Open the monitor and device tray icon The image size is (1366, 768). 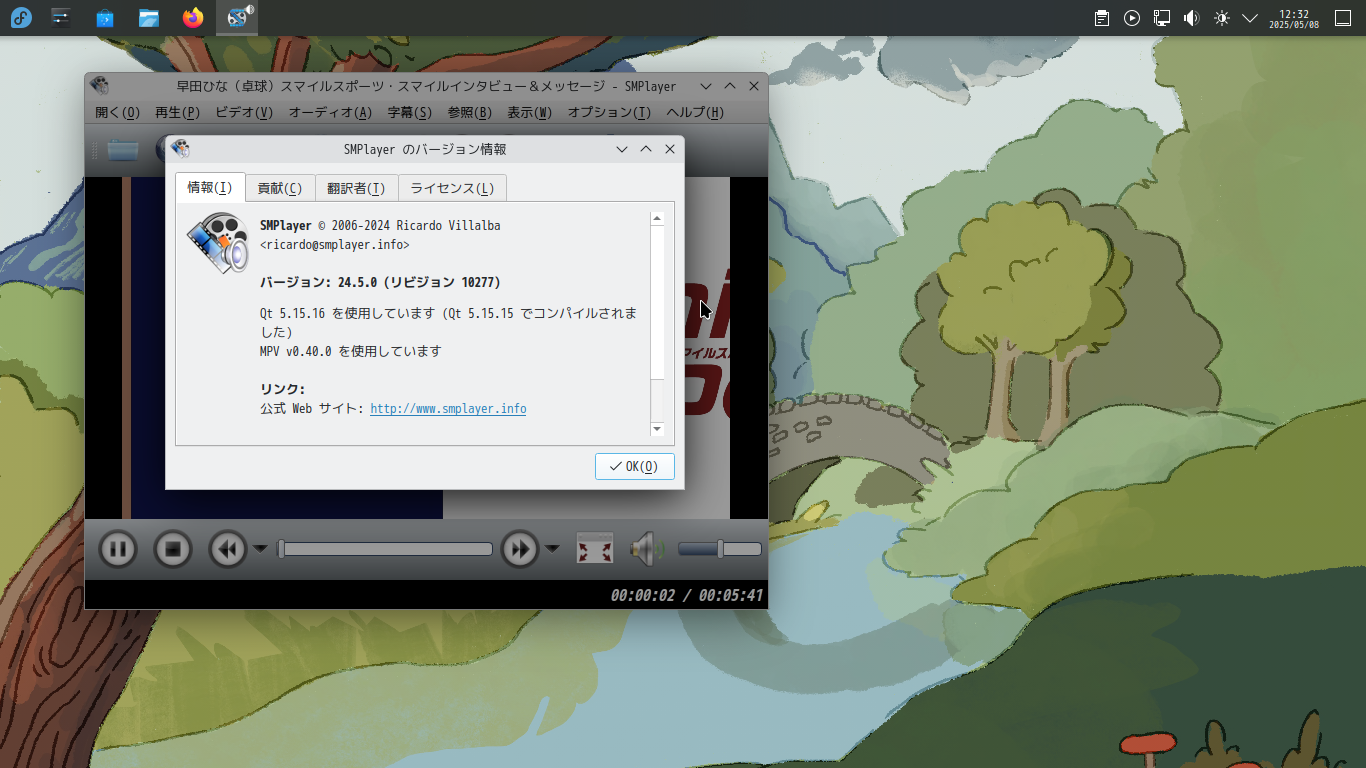[1162, 18]
